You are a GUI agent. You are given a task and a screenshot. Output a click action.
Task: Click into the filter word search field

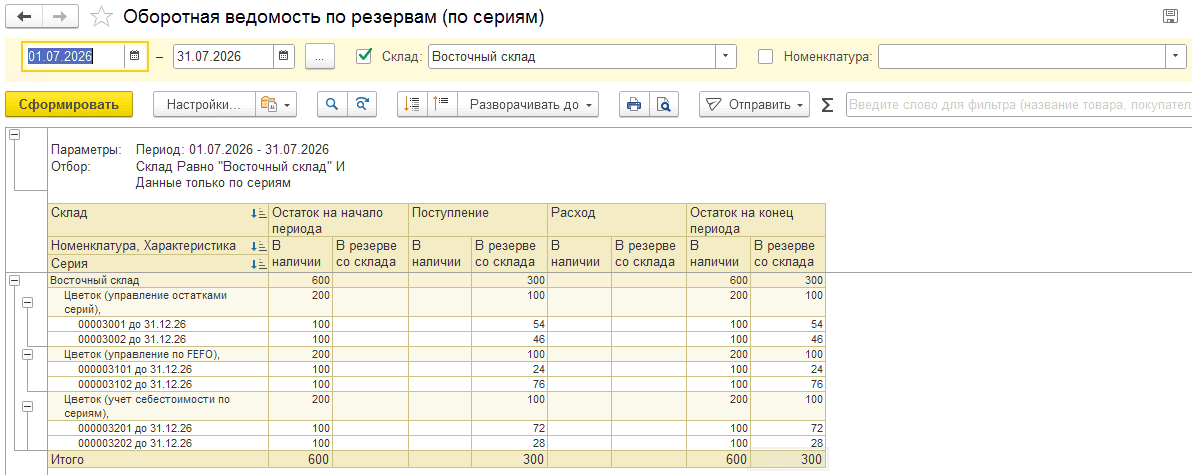coord(1019,105)
